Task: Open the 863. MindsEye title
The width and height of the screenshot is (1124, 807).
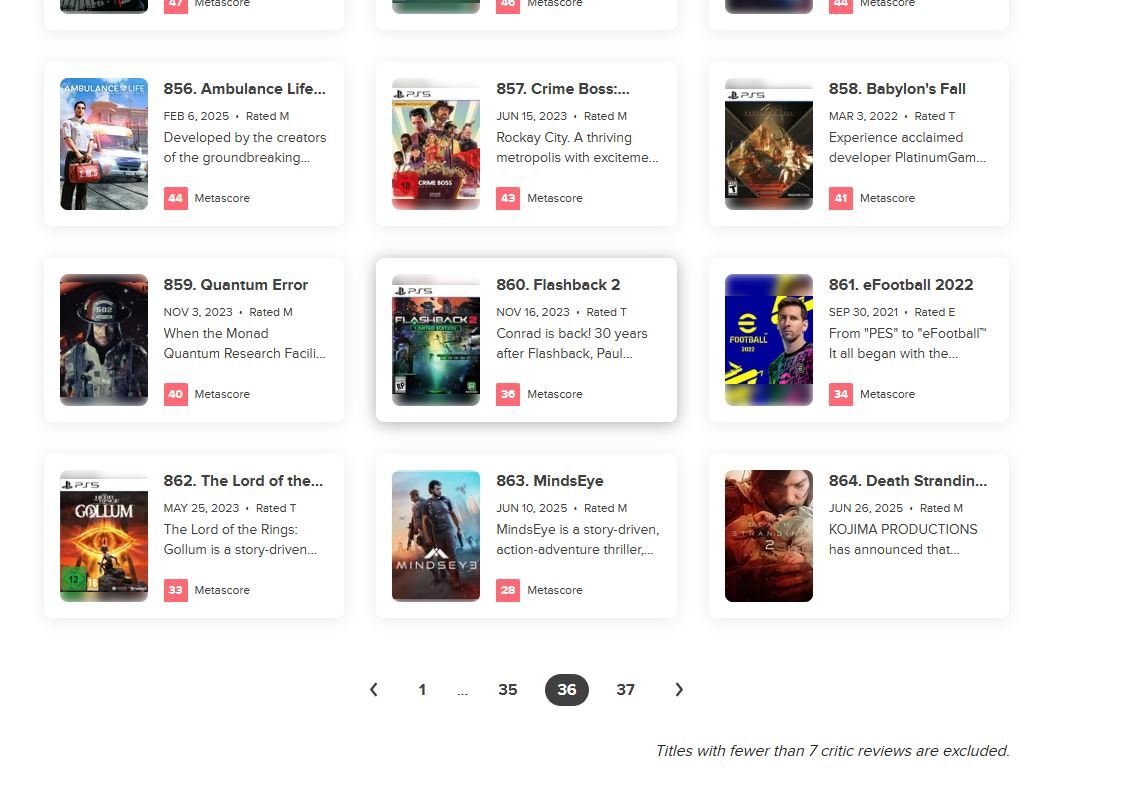Action: [x=550, y=481]
